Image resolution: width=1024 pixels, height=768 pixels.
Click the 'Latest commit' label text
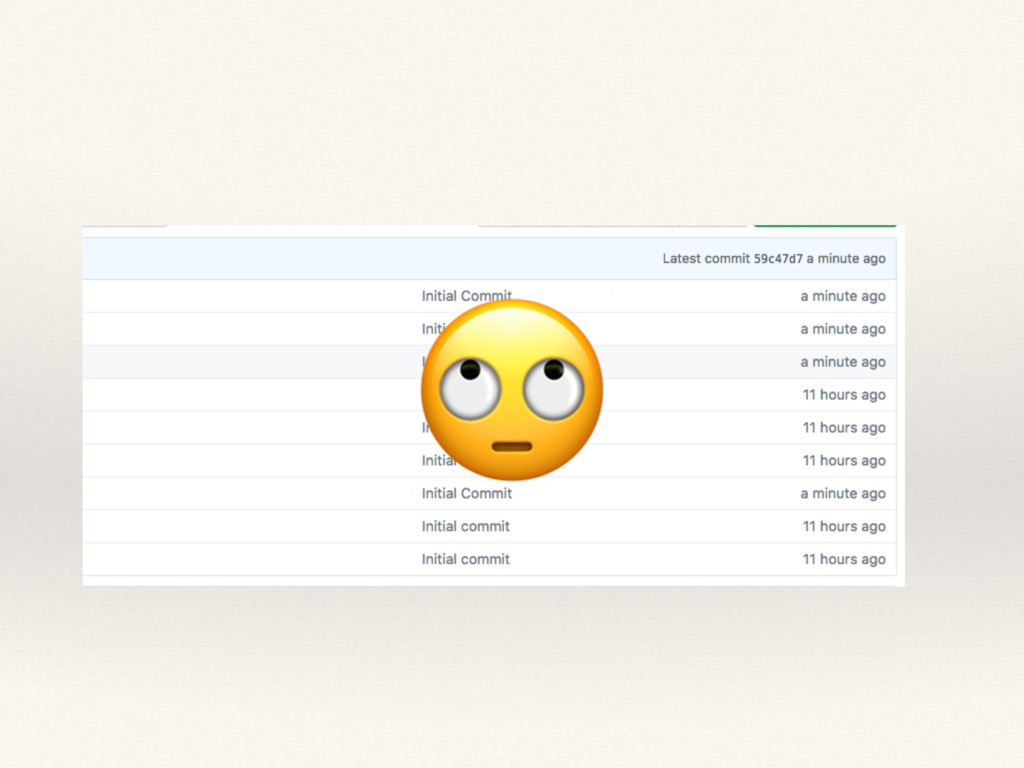click(x=706, y=259)
